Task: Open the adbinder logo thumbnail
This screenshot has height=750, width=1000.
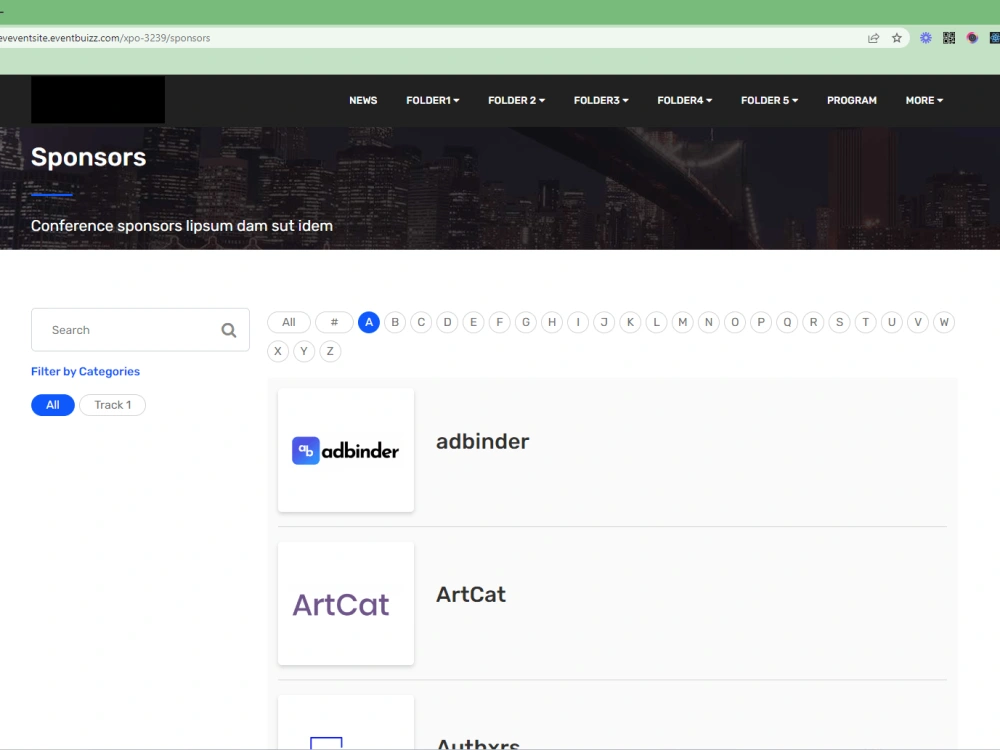Action: [346, 450]
